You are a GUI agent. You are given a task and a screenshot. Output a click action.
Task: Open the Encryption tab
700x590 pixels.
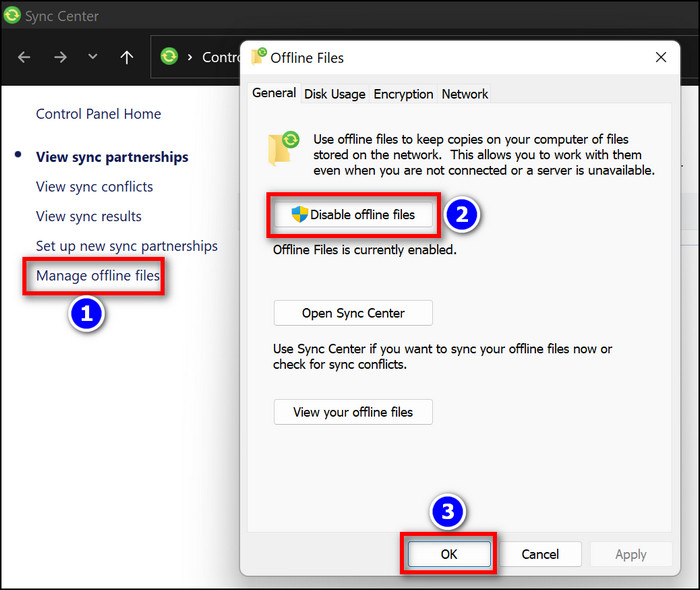pyautogui.click(x=404, y=94)
